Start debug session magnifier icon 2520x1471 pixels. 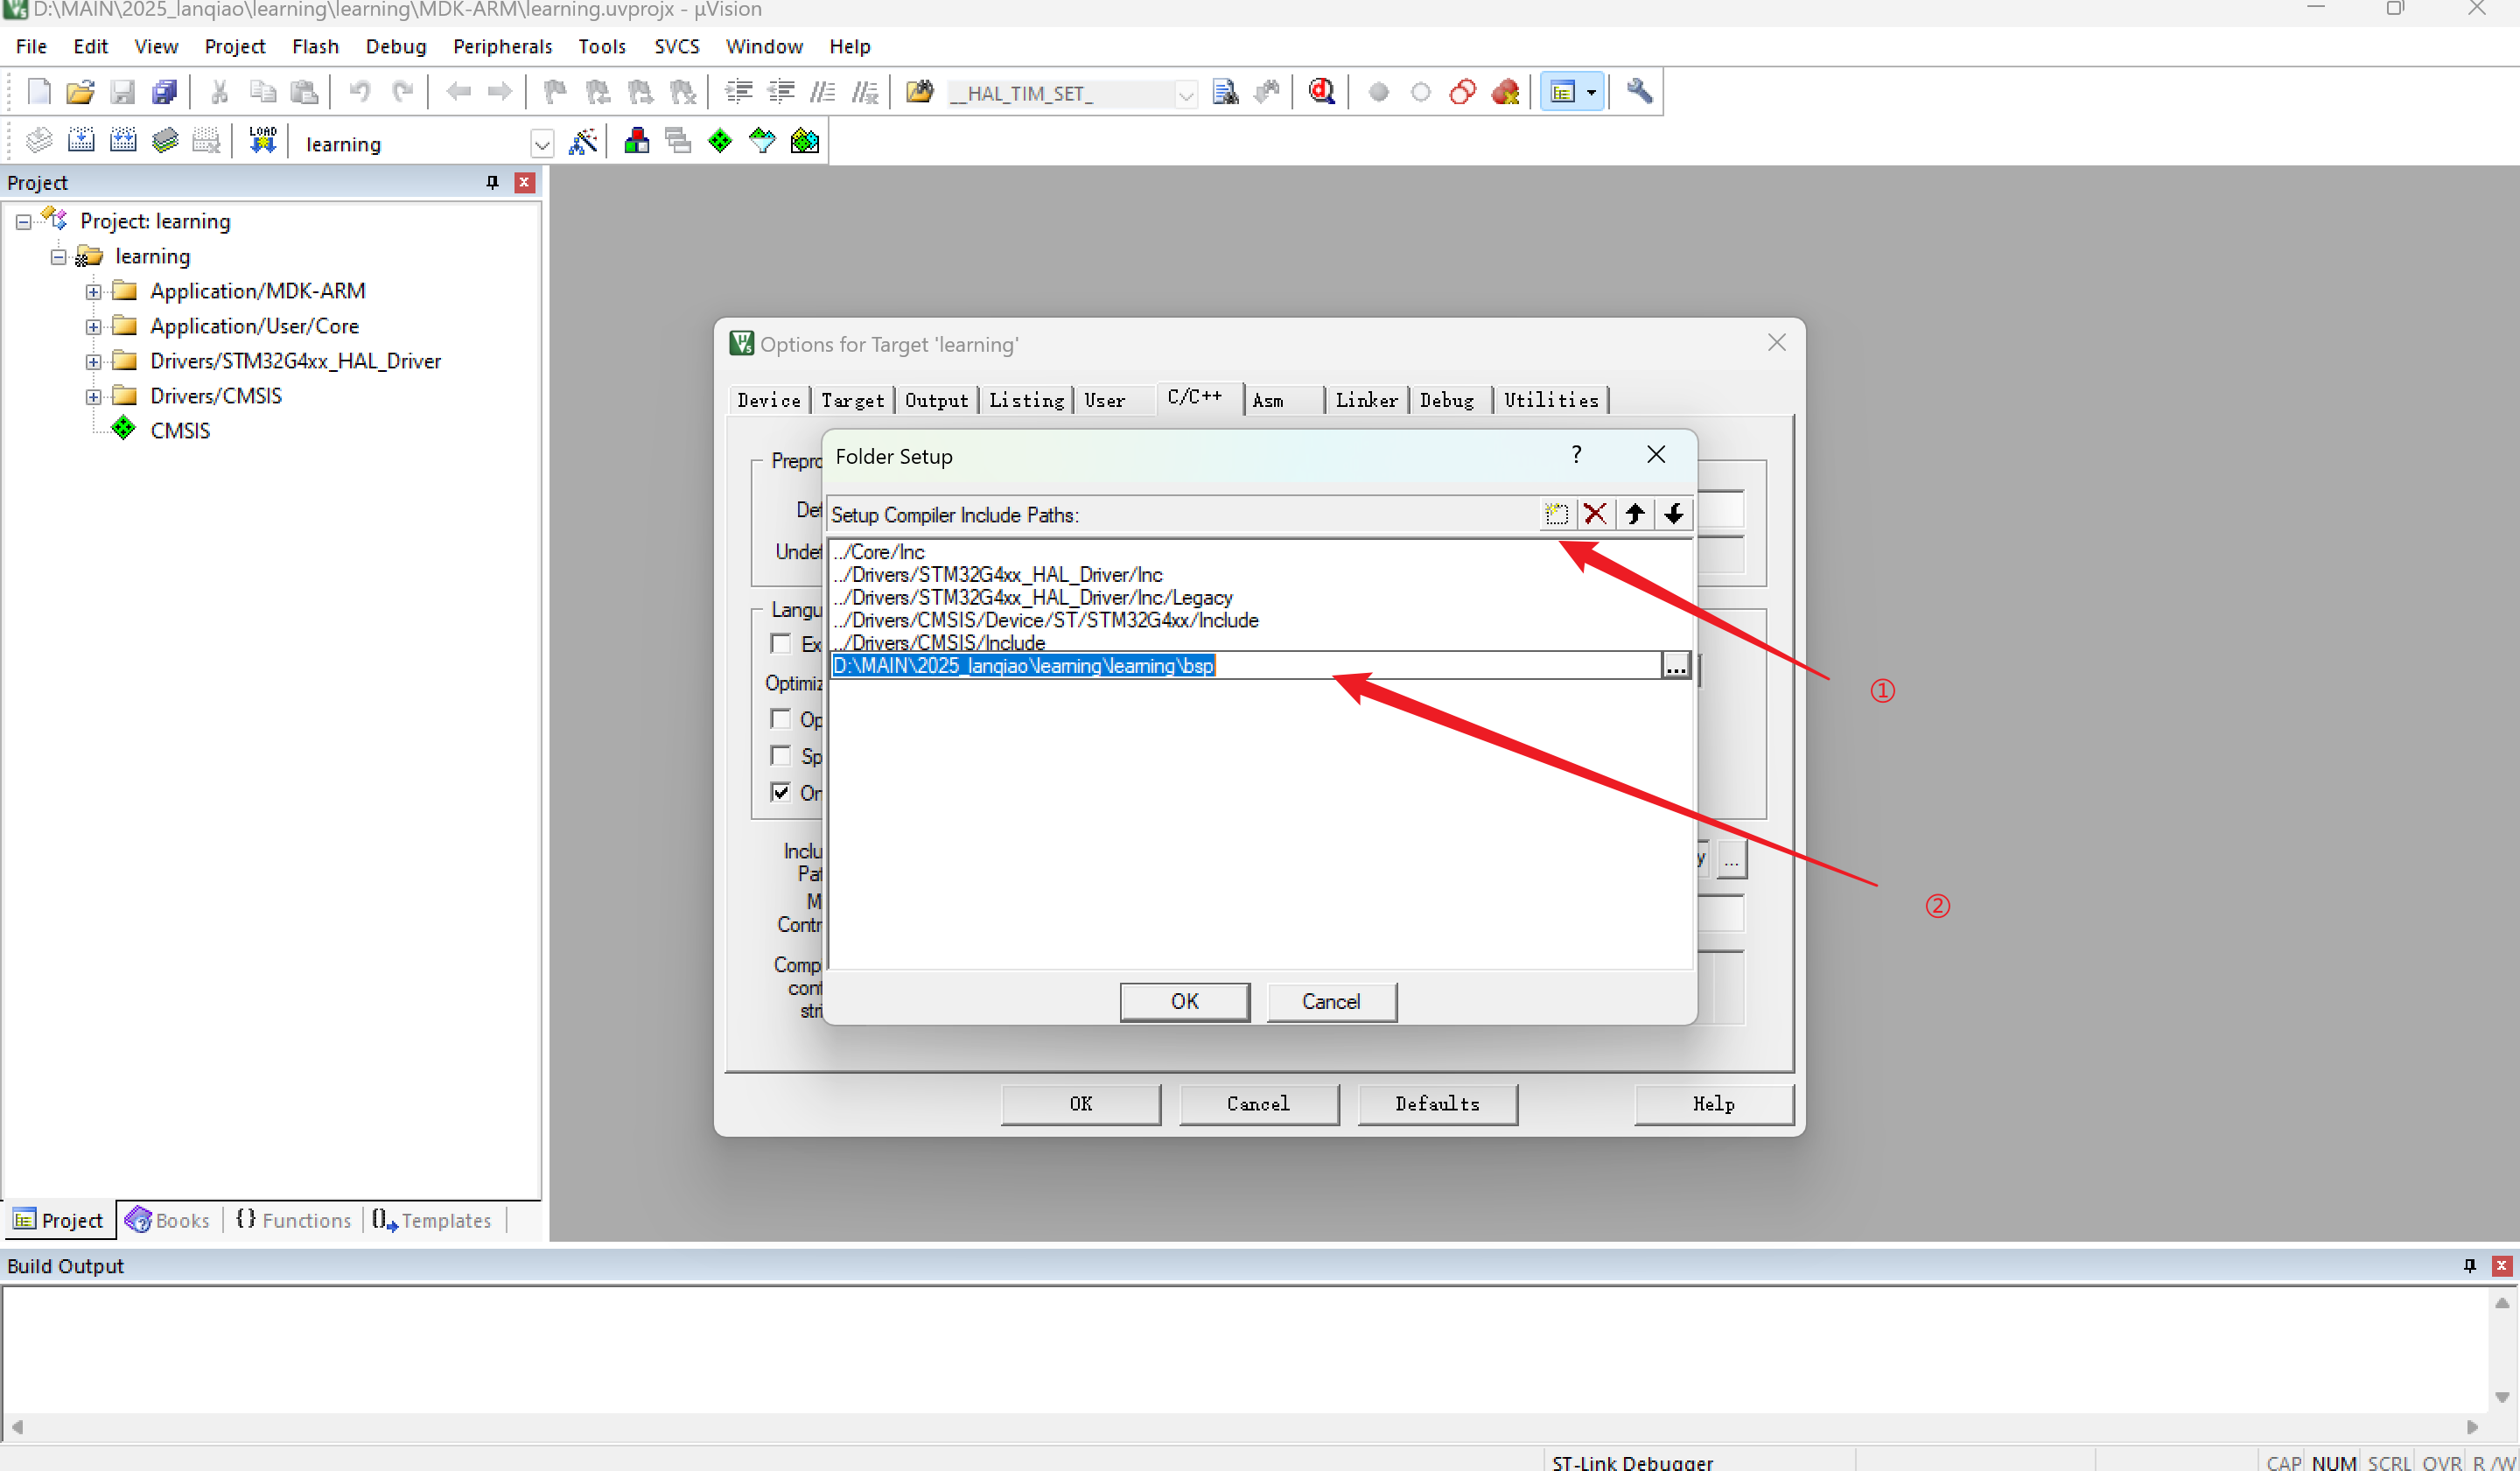click(1321, 92)
